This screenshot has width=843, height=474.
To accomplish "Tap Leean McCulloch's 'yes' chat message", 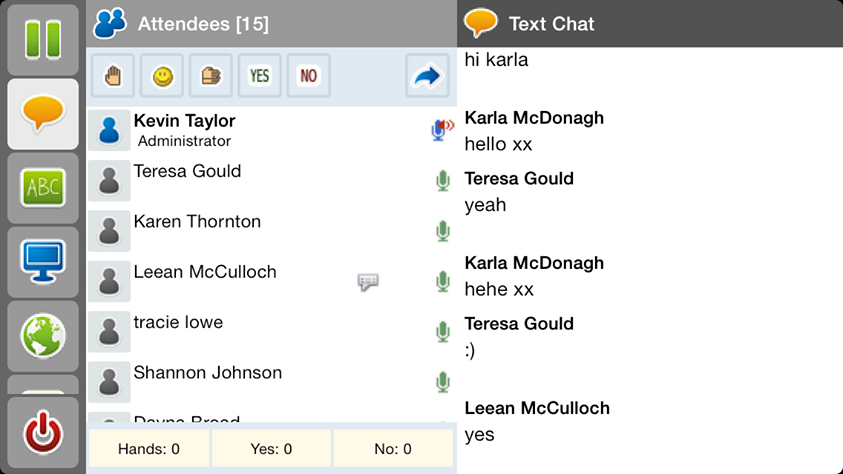I will click(480, 435).
